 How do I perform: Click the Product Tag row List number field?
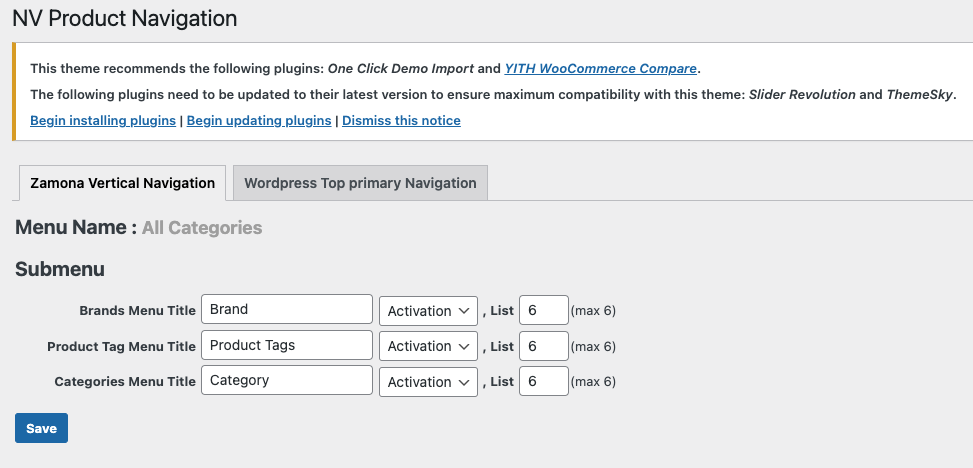(x=543, y=346)
